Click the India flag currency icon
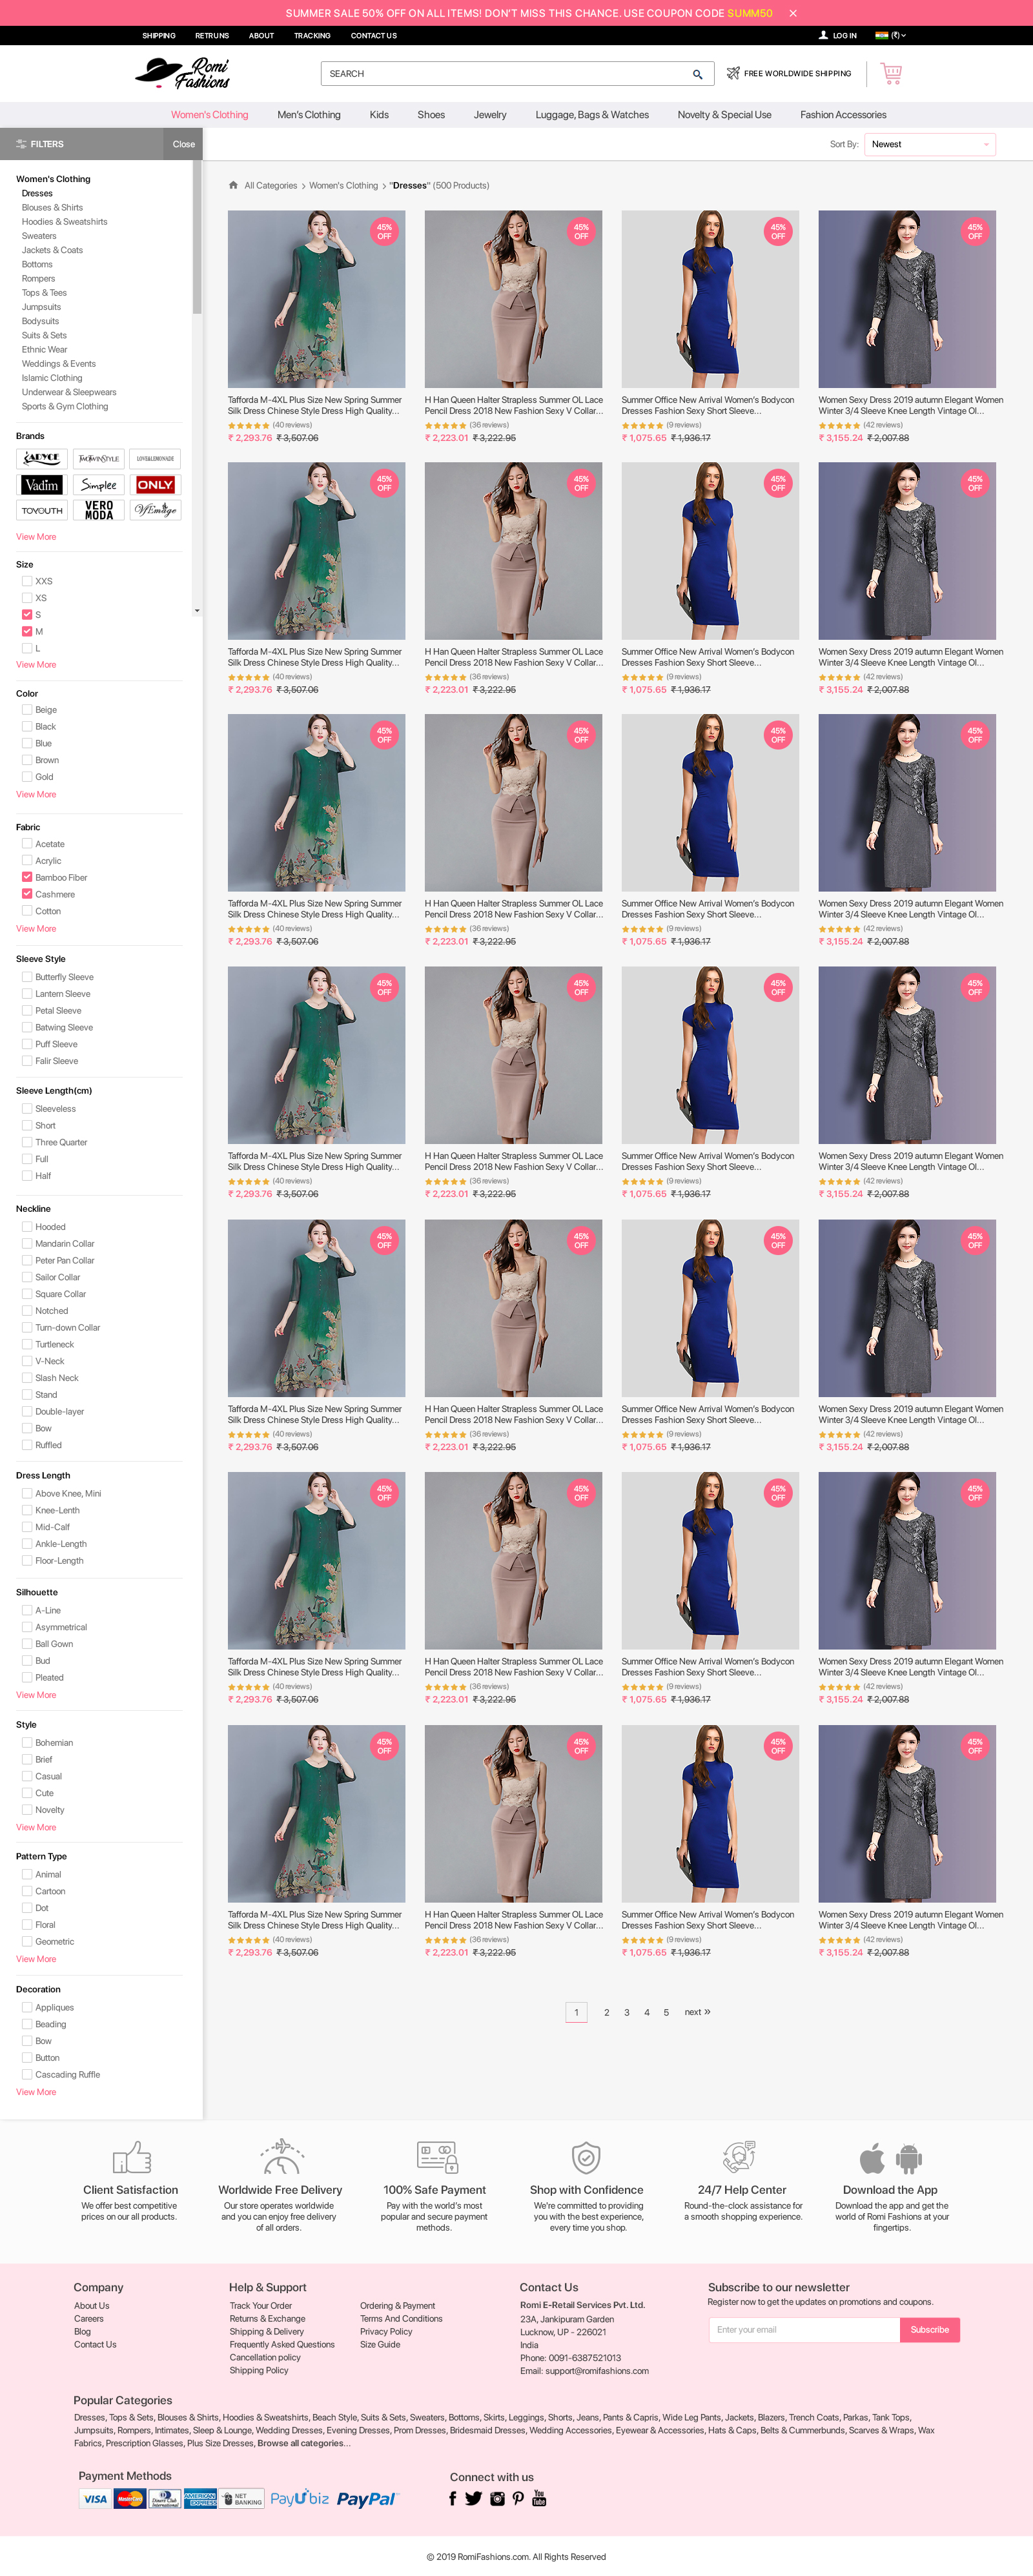 click(x=881, y=35)
